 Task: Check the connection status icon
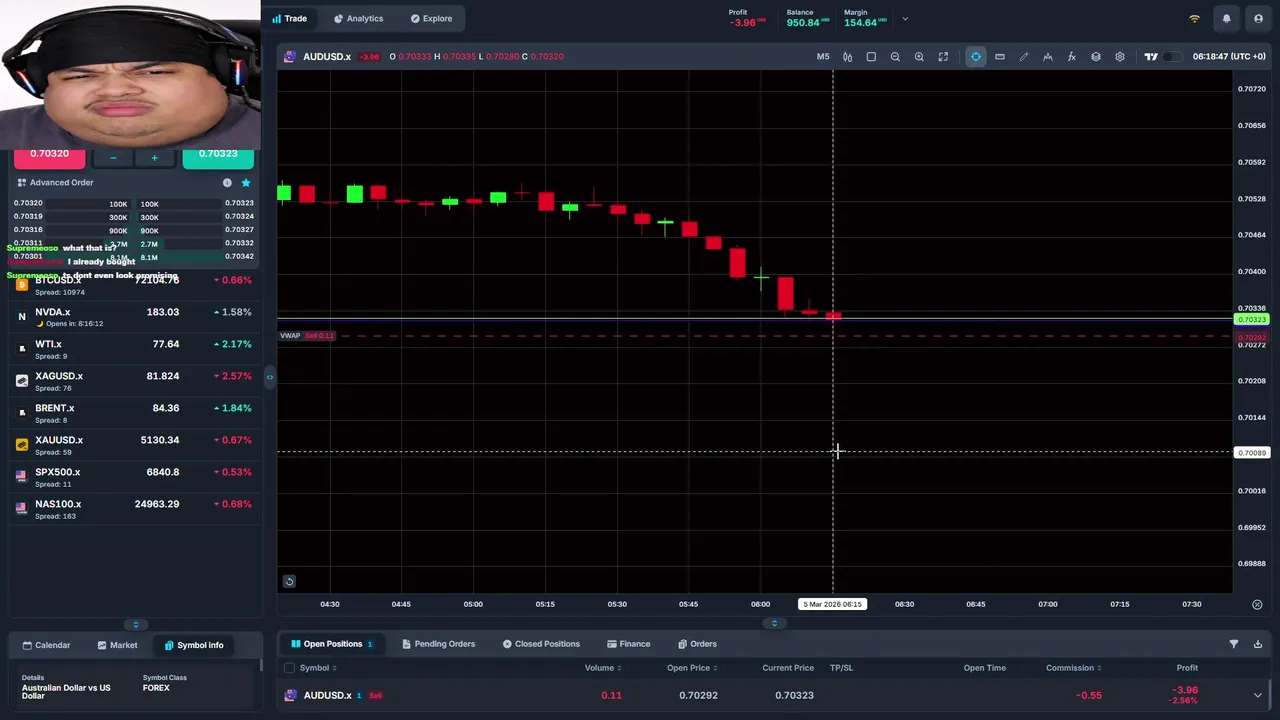tap(1194, 19)
